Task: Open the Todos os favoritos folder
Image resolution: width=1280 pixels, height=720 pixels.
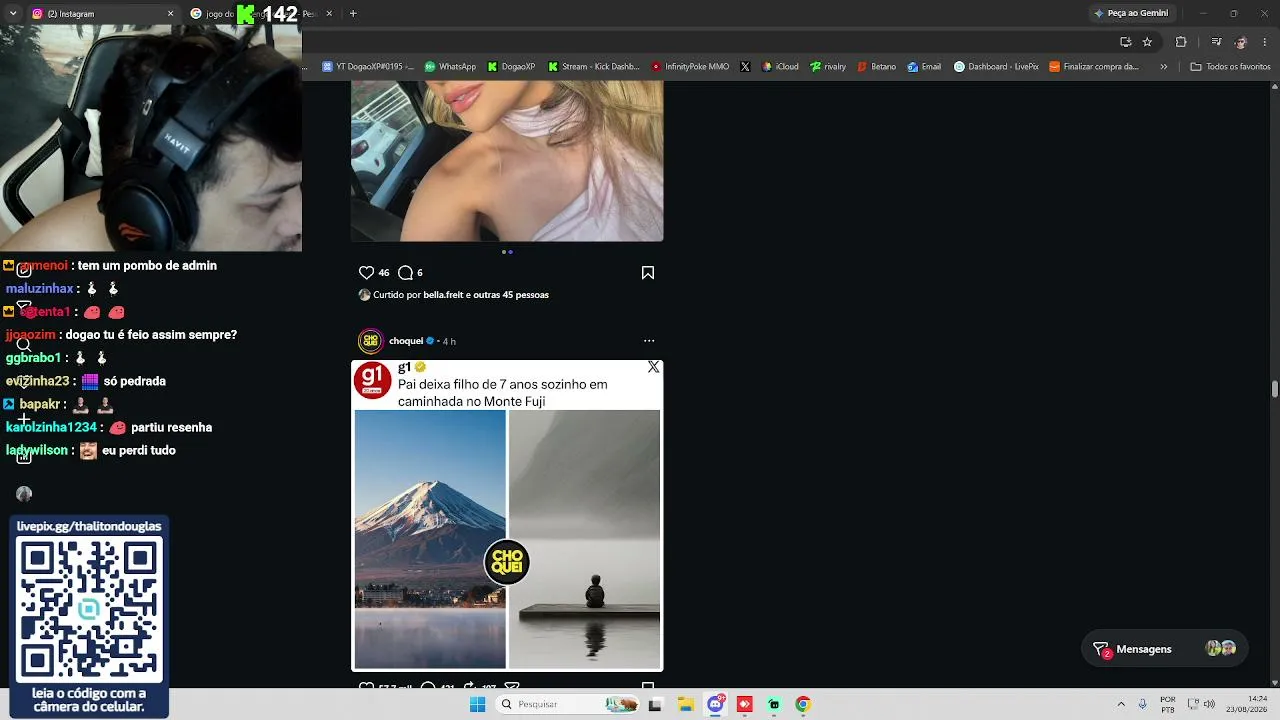Action: (1230, 67)
